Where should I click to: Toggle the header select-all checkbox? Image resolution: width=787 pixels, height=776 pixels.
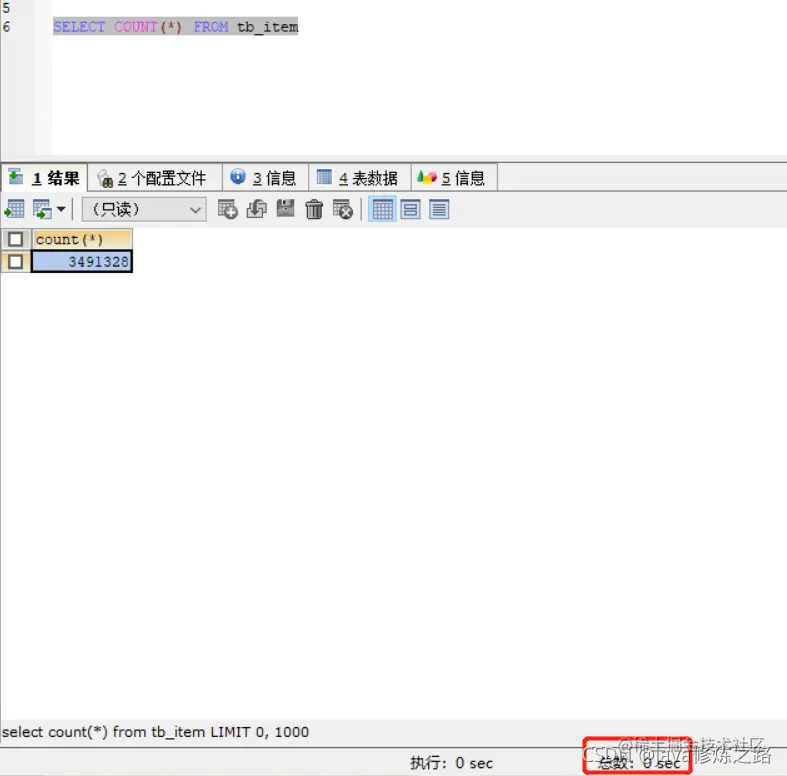16,239
